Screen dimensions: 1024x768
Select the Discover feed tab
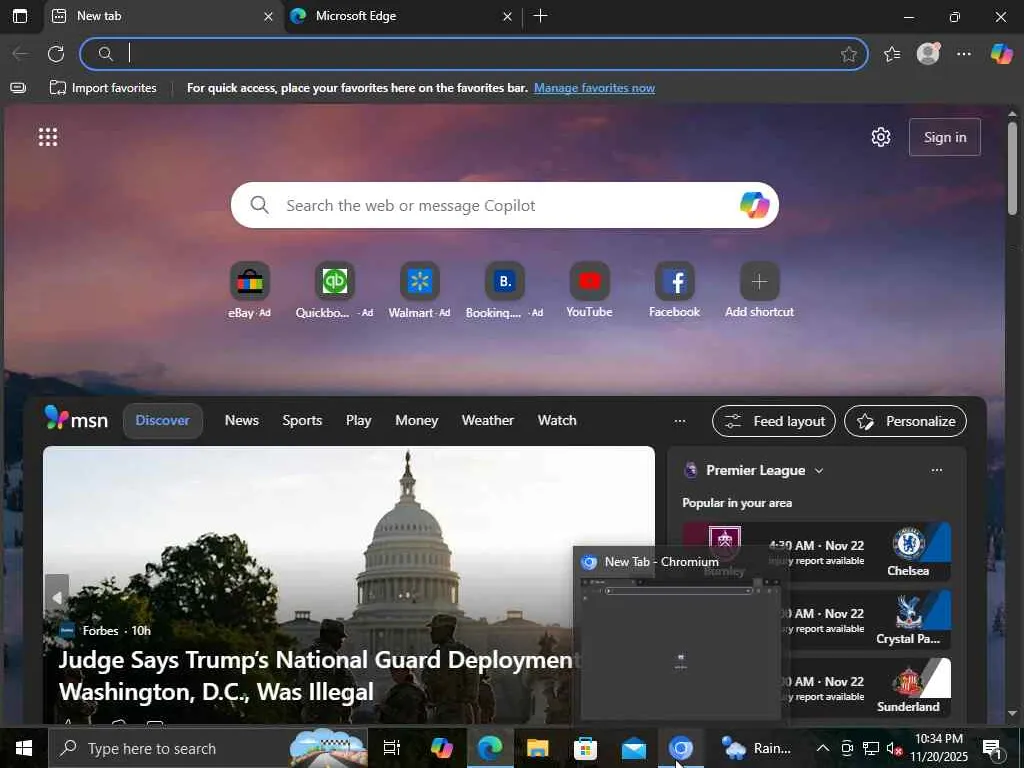click(163, 421)
